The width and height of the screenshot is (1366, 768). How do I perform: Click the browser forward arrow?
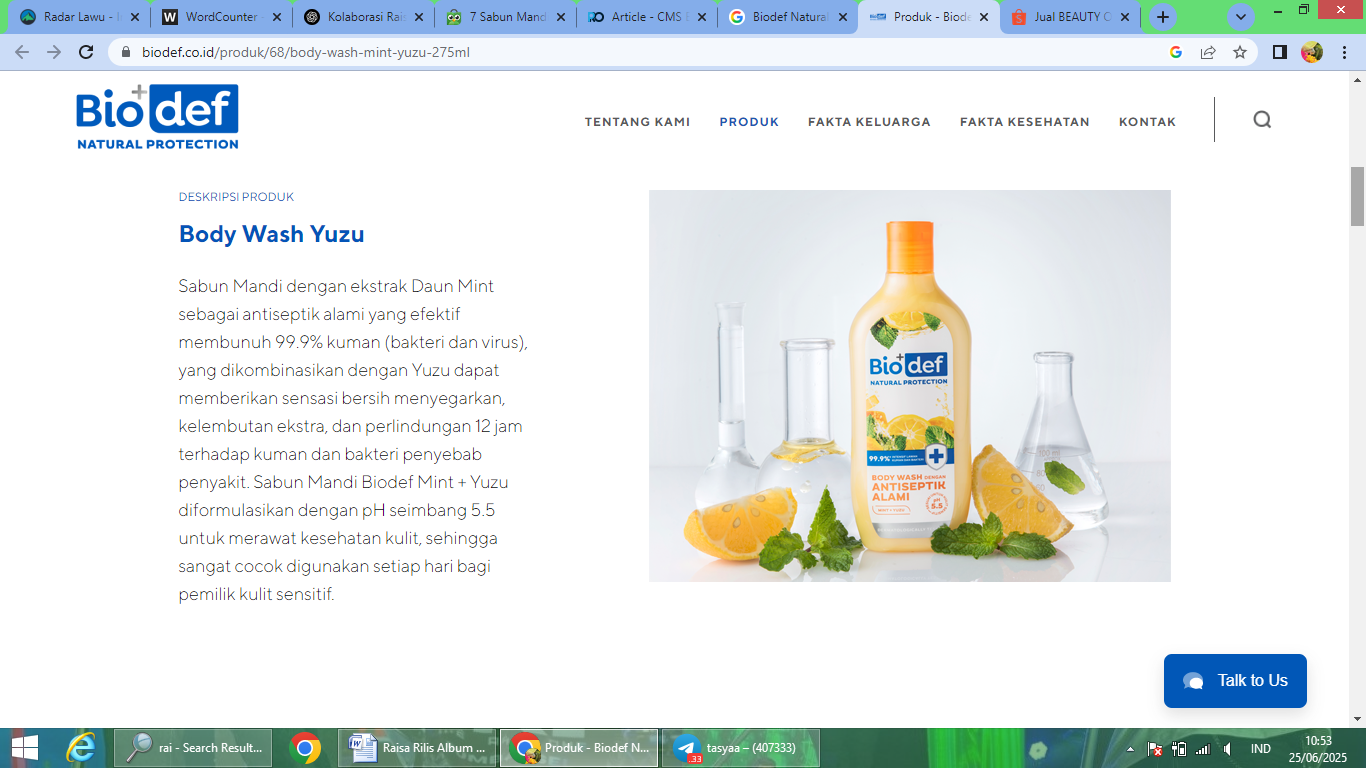[54, 52]
